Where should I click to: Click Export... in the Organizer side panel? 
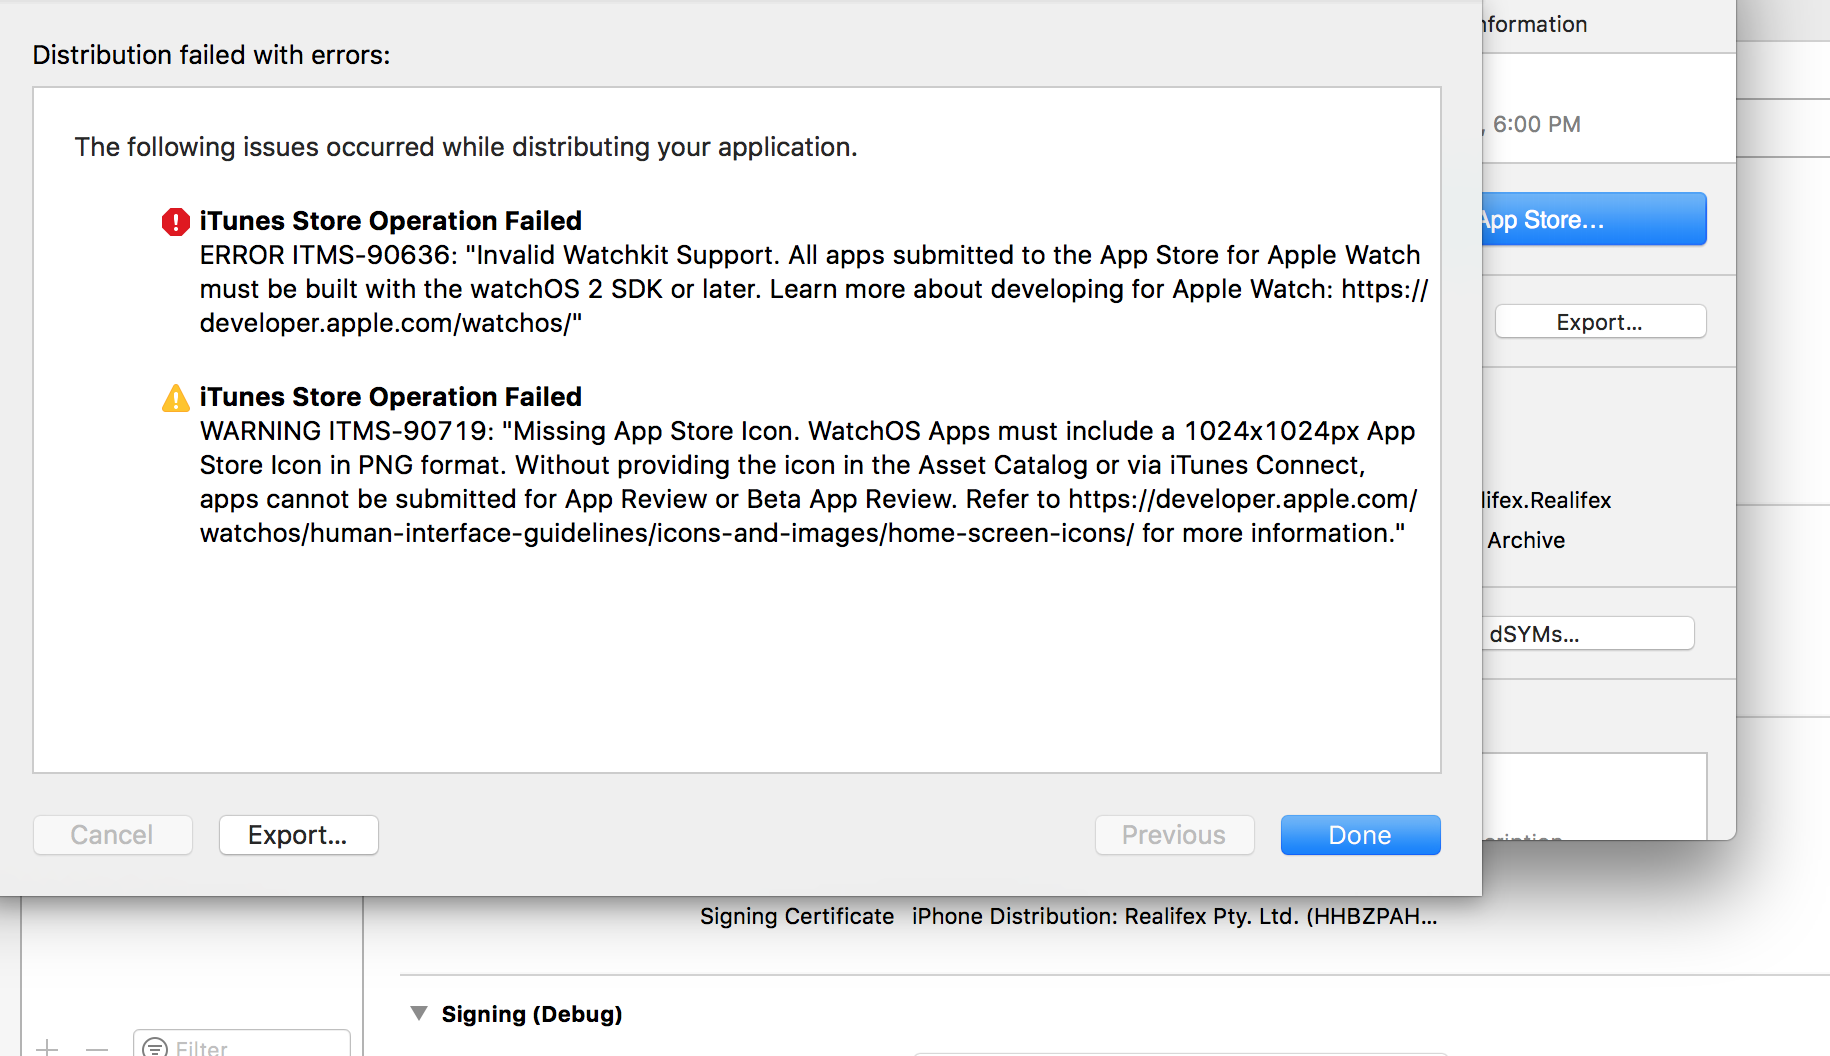[x=1600, y=322]
